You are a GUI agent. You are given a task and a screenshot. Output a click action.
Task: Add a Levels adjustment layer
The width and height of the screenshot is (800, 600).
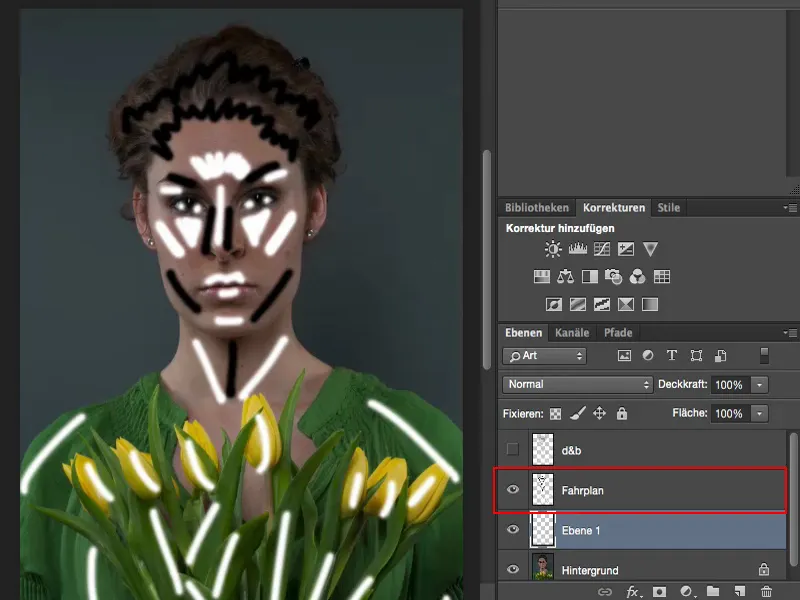[x=578, y=249]
